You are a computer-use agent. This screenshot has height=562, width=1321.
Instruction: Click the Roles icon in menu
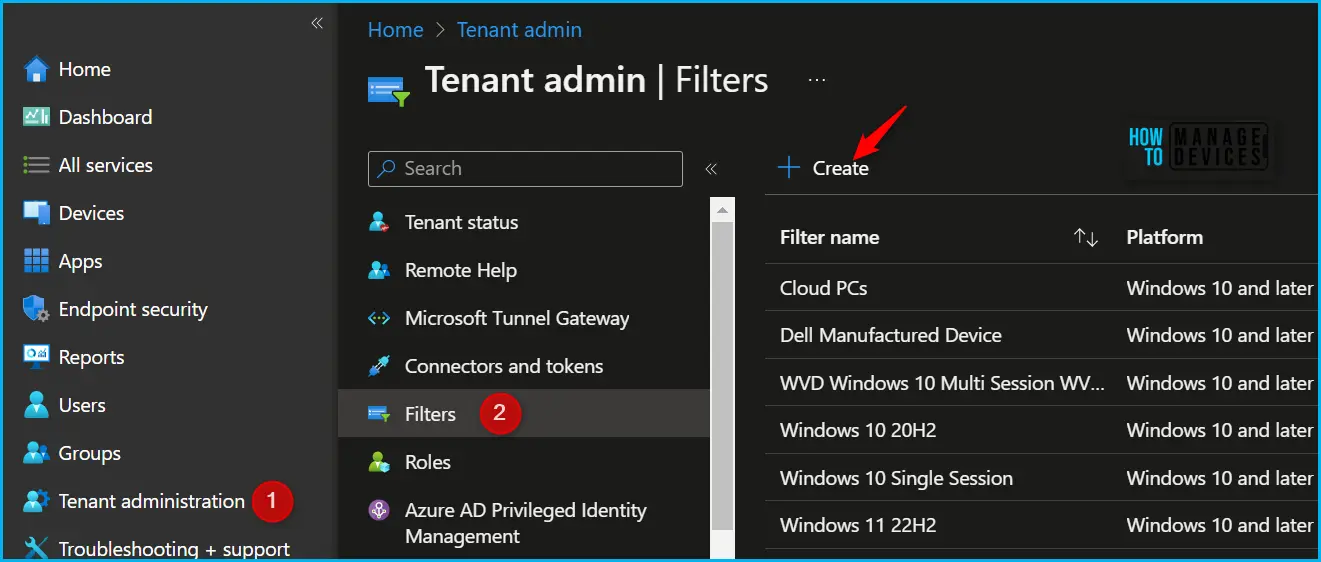coord(379,462)
